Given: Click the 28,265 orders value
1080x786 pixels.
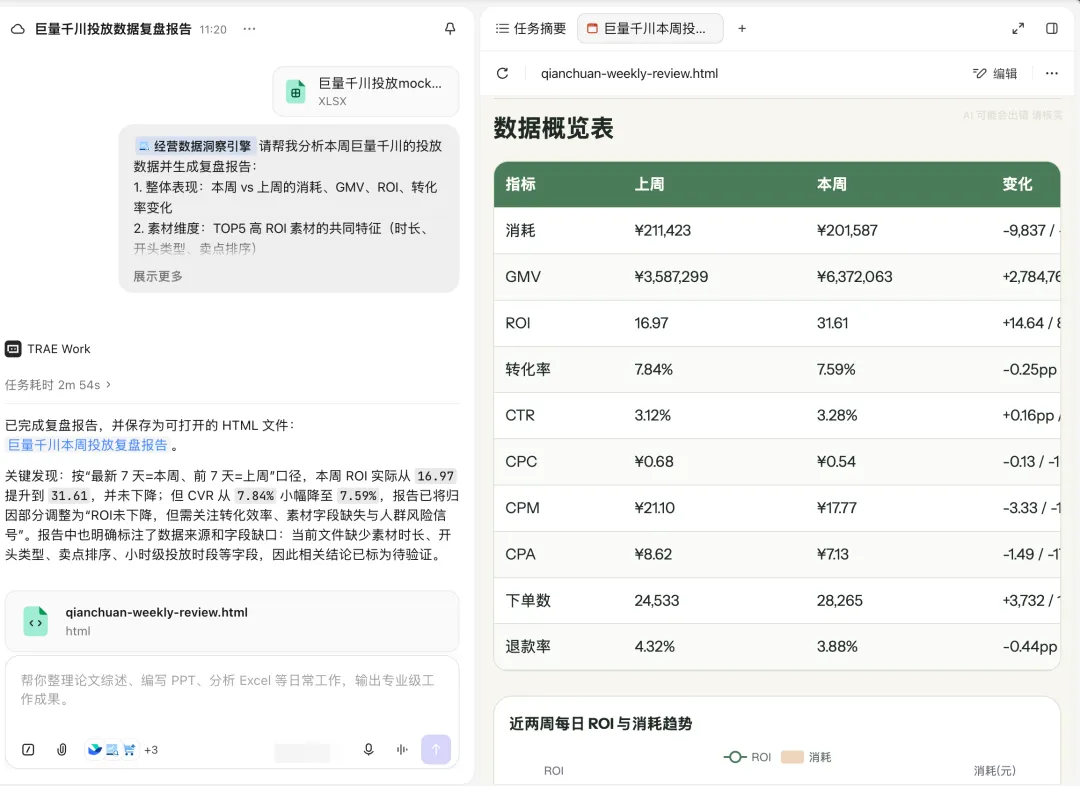Looking at the screenshot, I should coord(840,600).
